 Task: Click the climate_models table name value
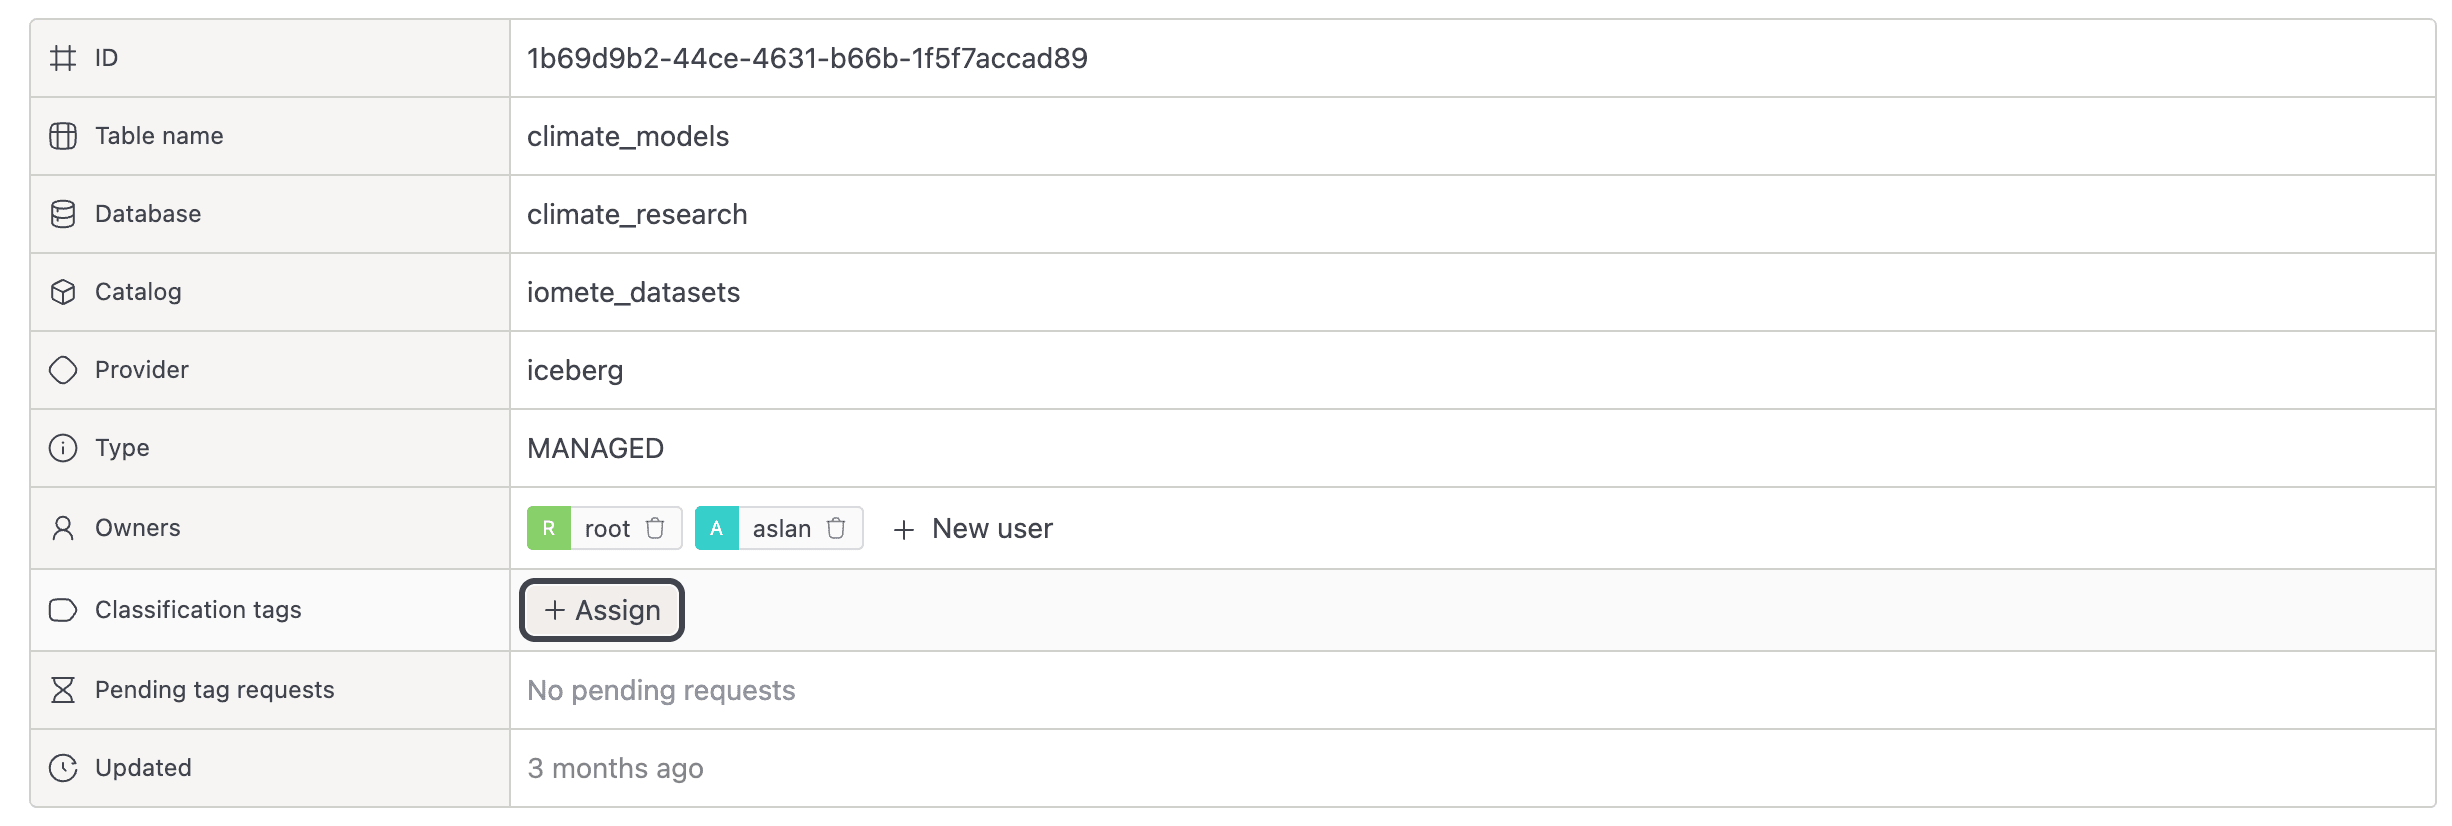pos(628,137)
